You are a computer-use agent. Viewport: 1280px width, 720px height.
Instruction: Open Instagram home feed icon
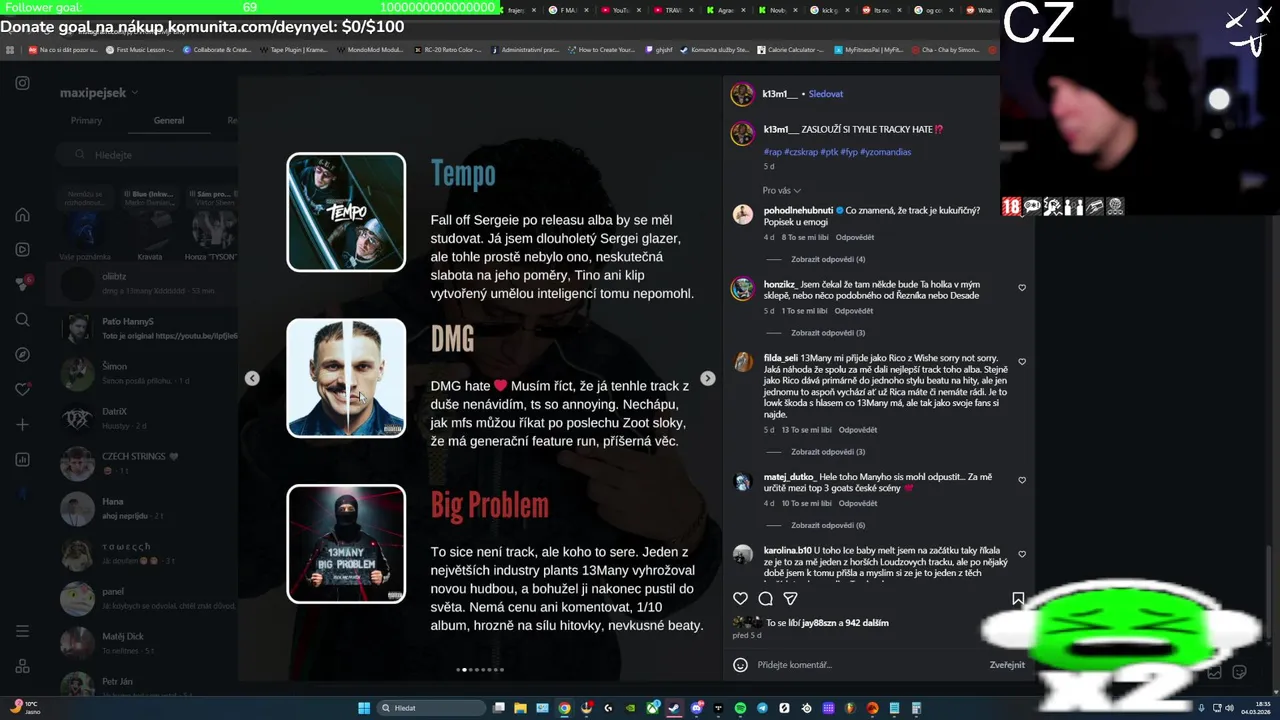[22, 215]
